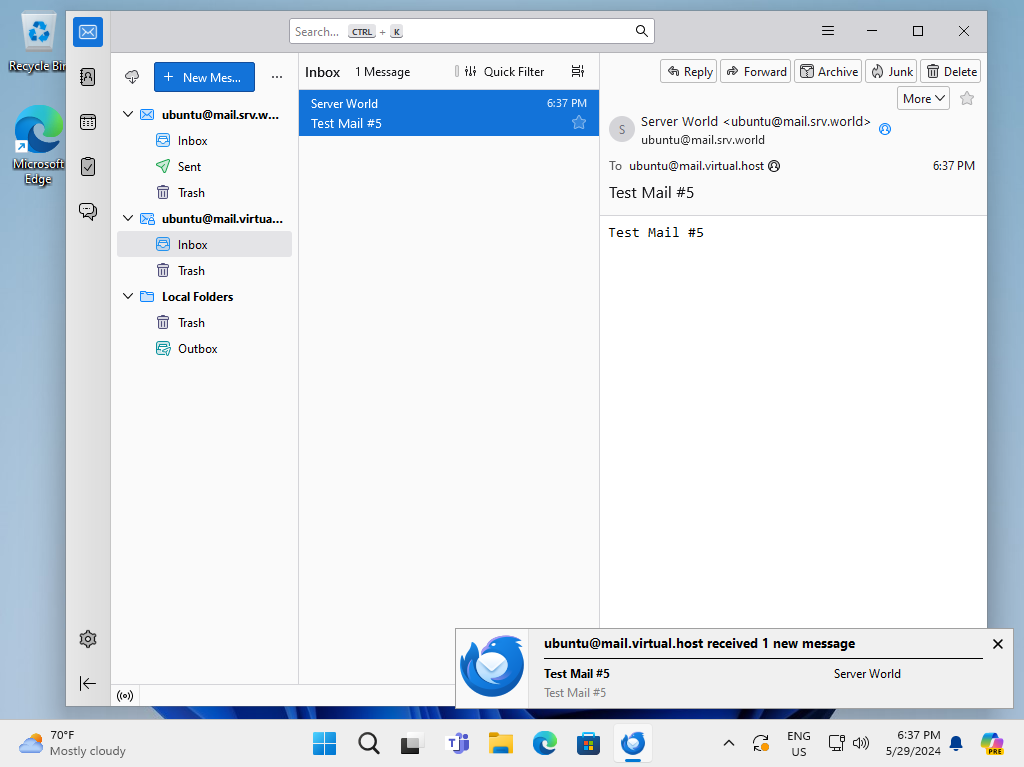Screen dimensions: 1024x767
Task: Open folder pane options ellipsis
Action: [x=277, y=77]
